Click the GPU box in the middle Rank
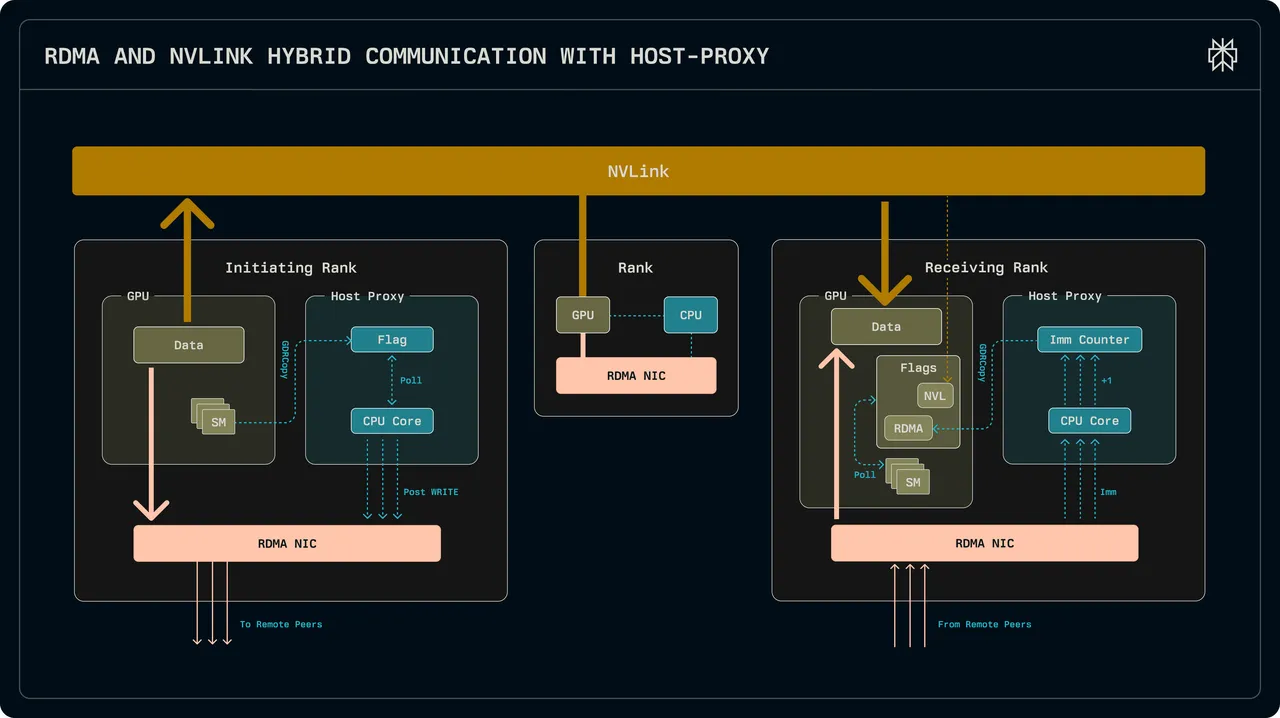 coord(583,315)
